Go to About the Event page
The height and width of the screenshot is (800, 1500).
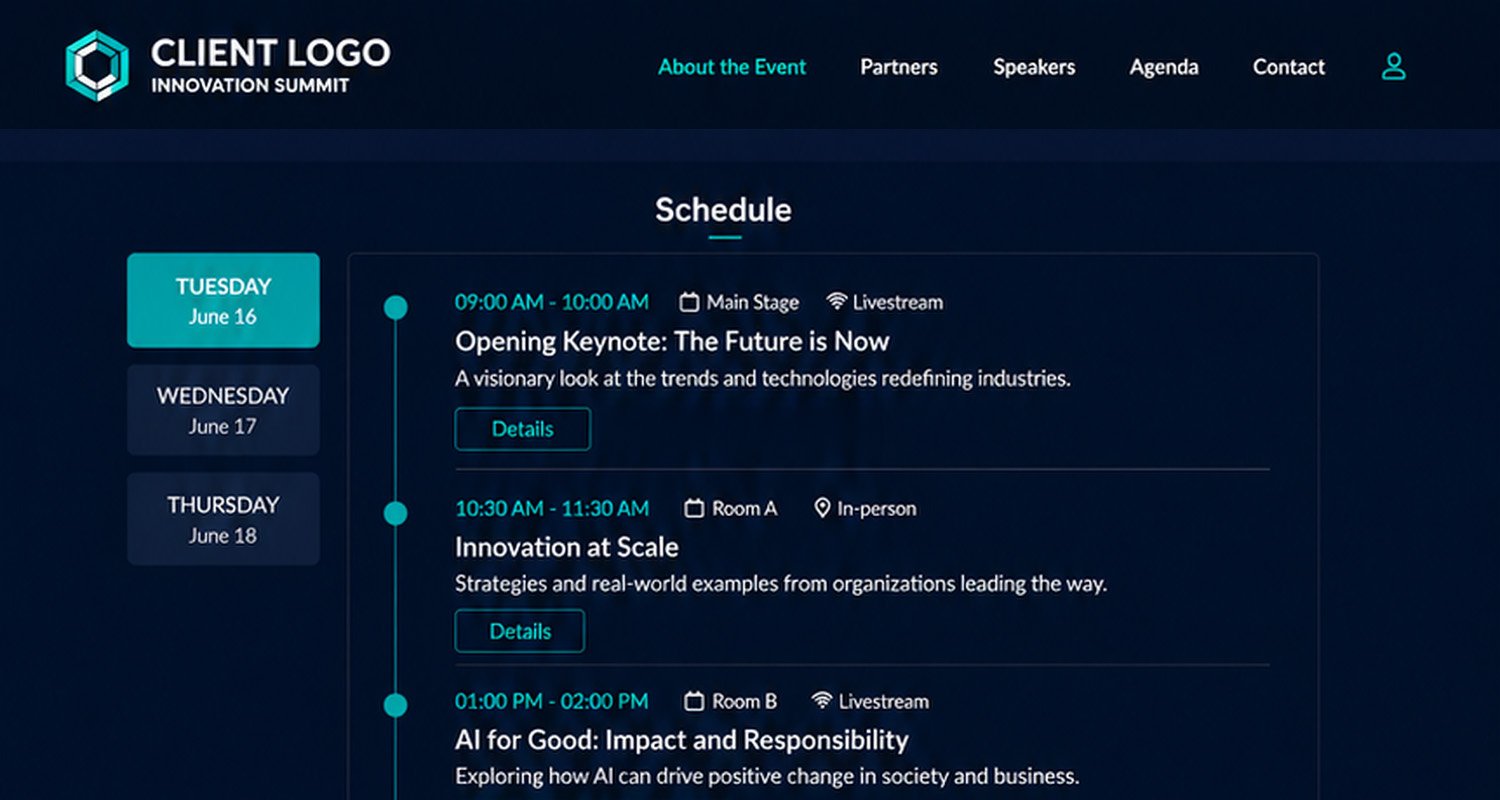tap(732, 67)
